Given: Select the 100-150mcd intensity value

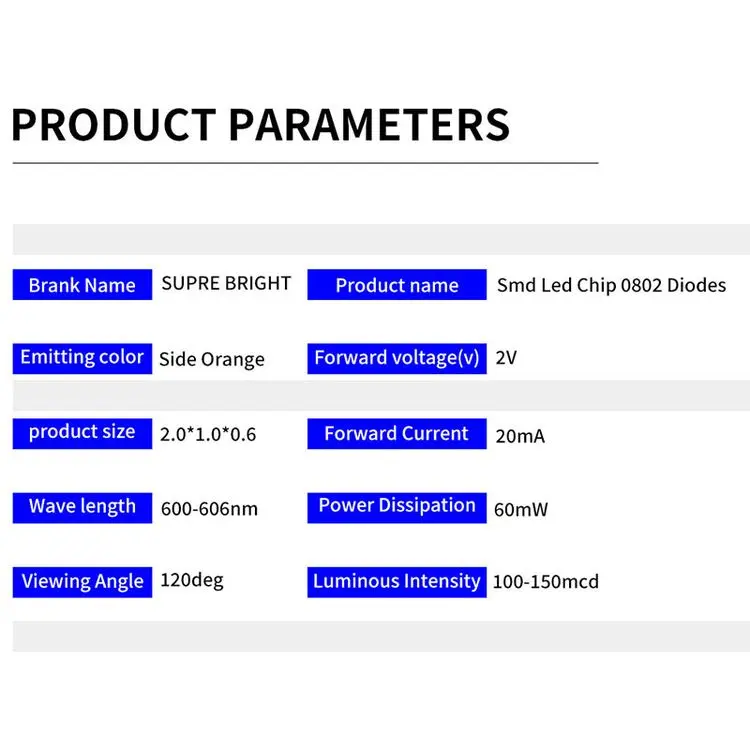Looking at the screenshot, I should click(546, 581).
